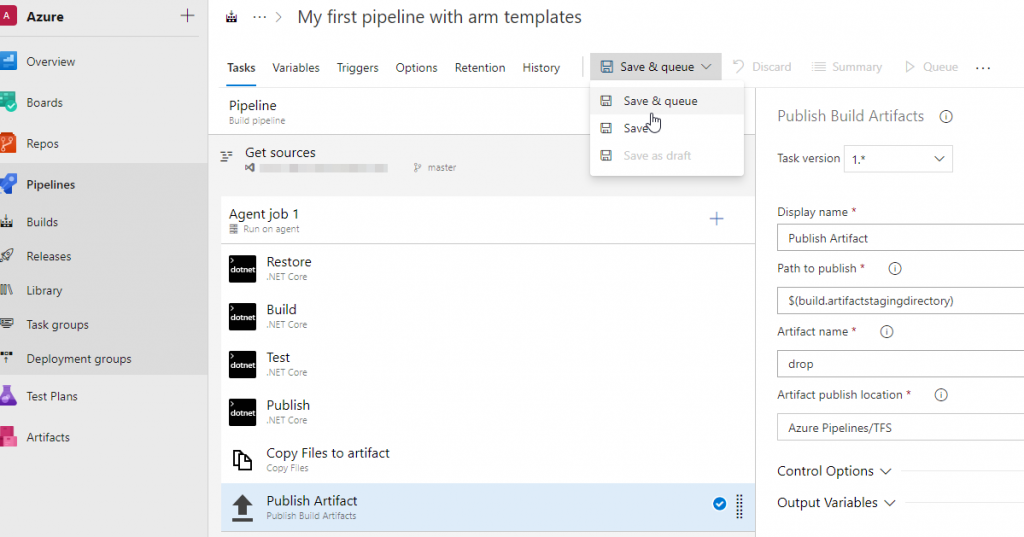Open Publish Build Artifacts info icon
The width and height of the screenshot is (1024, 537).
coord(946,117)
